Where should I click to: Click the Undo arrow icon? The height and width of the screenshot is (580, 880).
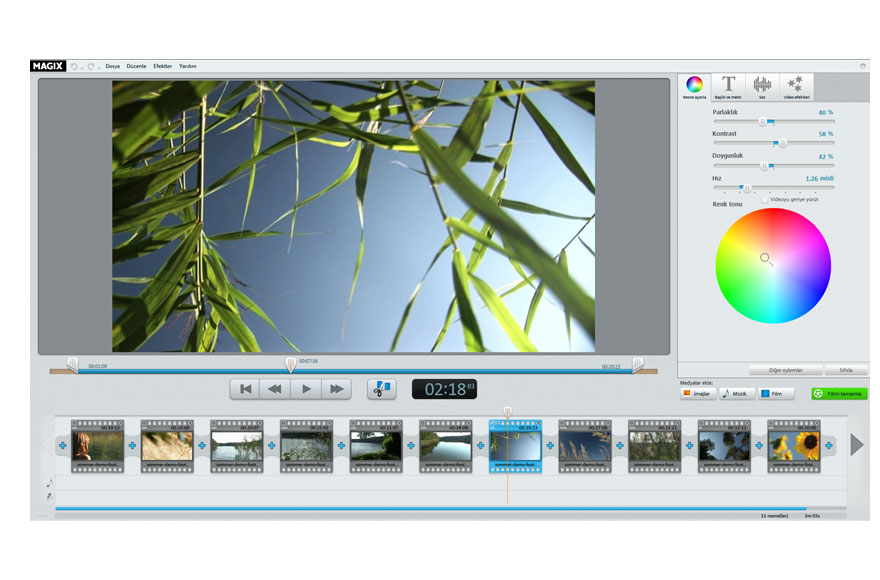tap(74, 66)
